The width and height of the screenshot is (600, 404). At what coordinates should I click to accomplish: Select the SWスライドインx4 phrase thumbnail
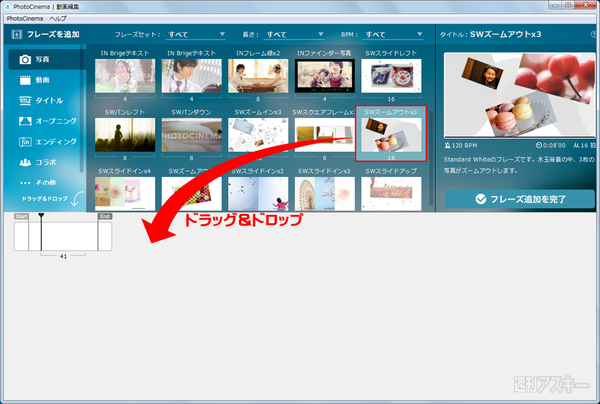pos(125,194)
